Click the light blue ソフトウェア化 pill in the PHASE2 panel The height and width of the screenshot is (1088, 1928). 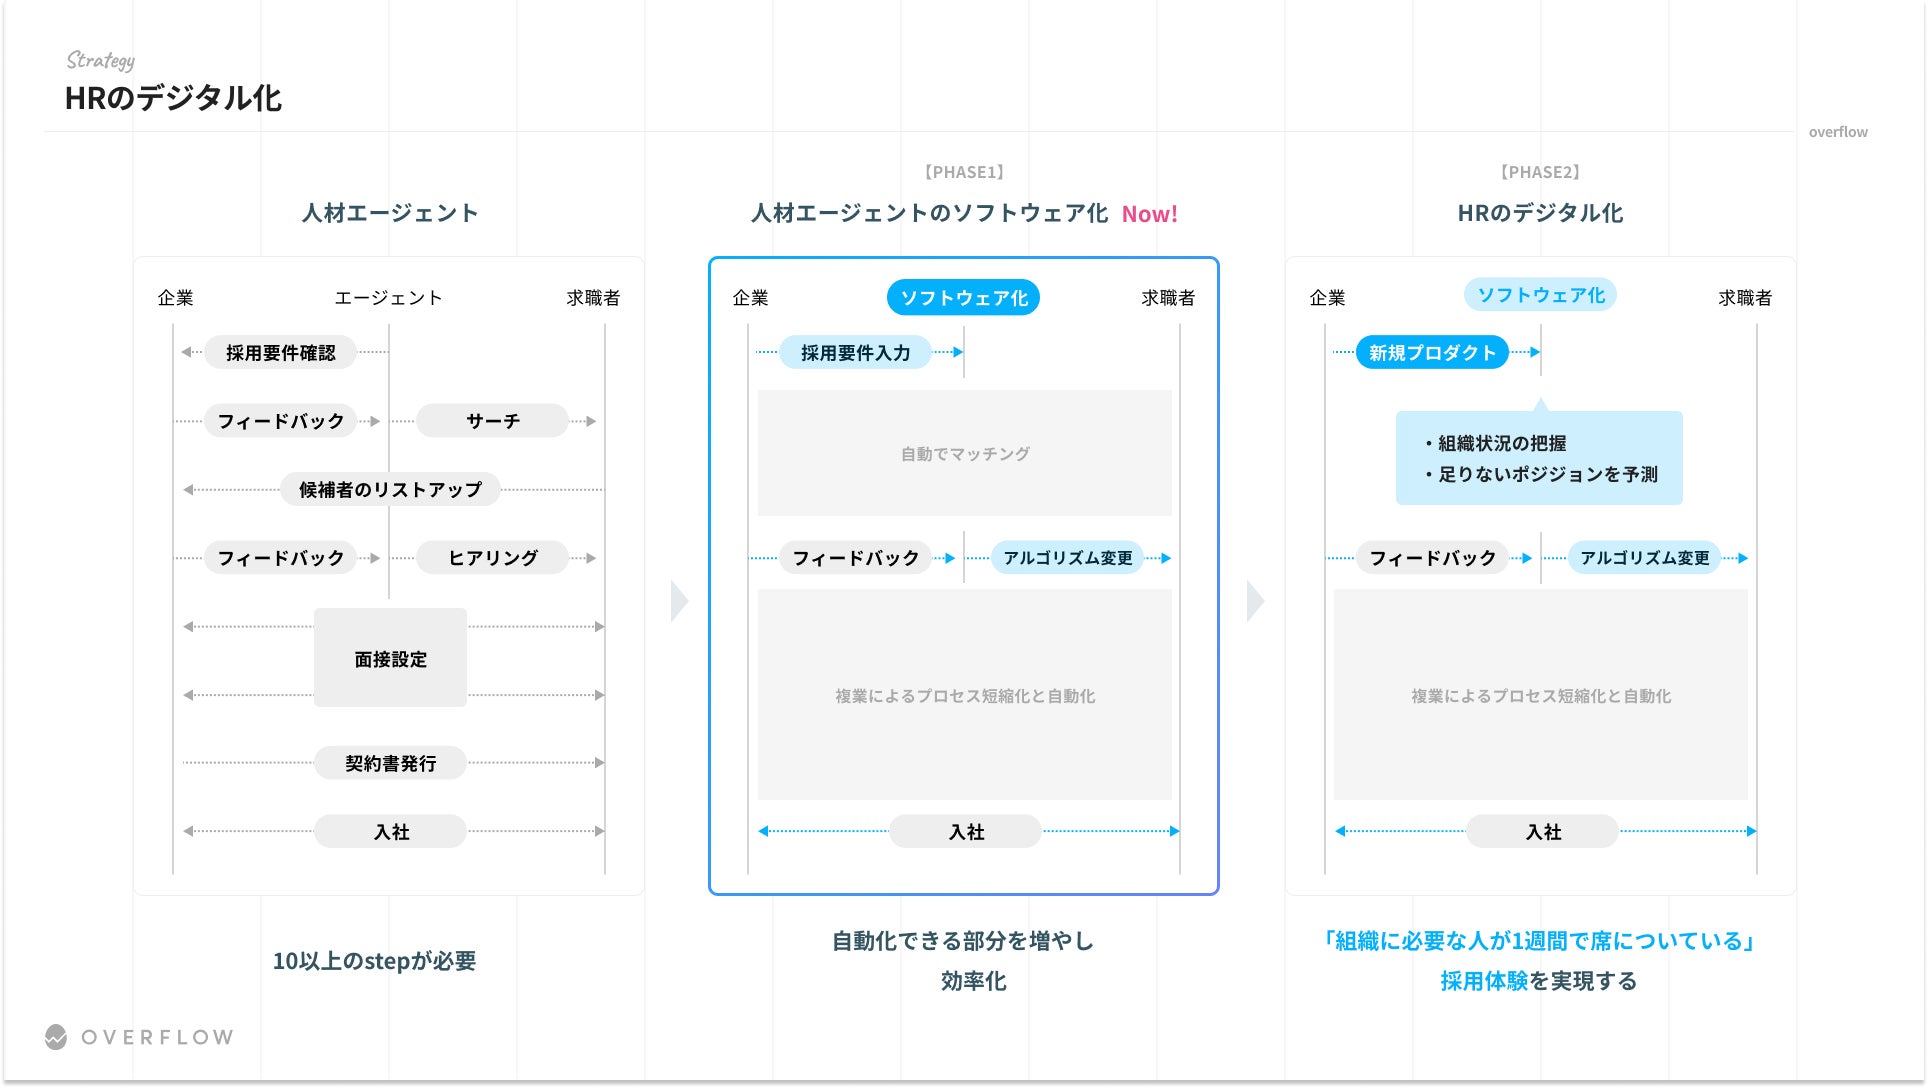click(x=1540, y=295)
